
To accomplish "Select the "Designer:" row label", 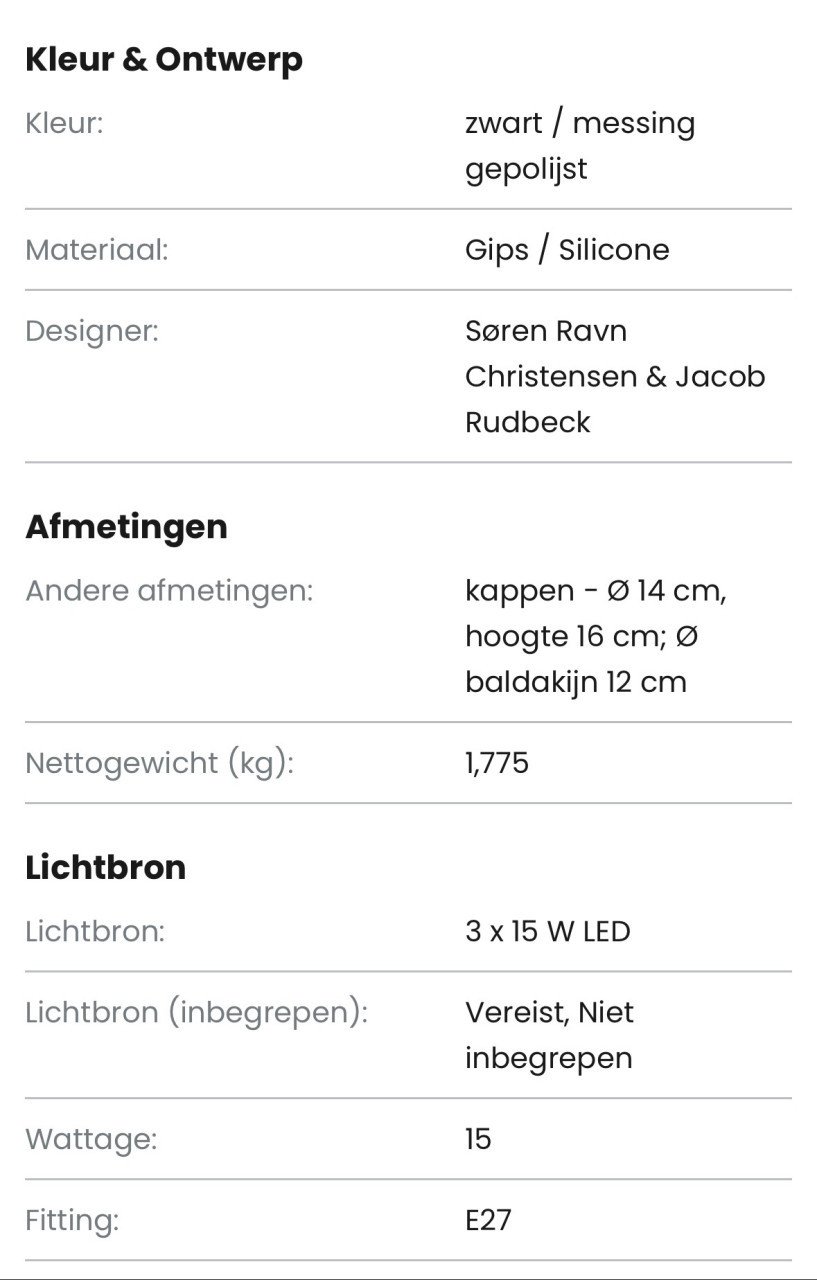I will [x=92, y=331].
